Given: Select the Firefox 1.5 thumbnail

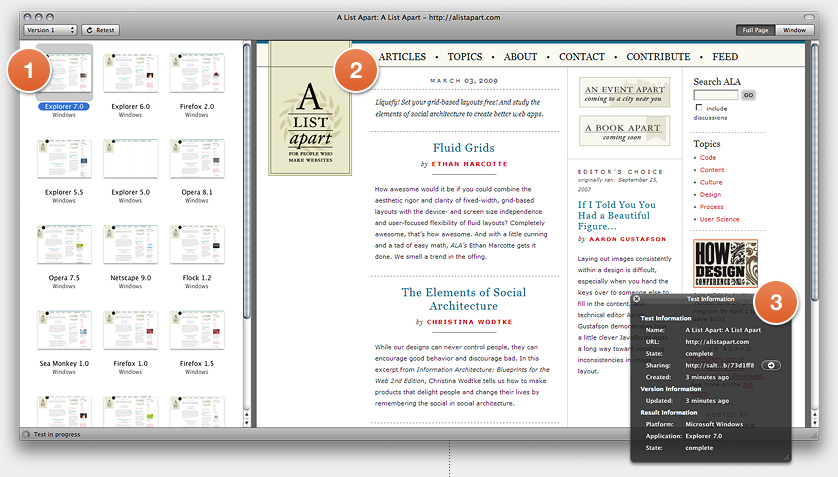Looking at the screenshot, I should click(x=197, y=330).
